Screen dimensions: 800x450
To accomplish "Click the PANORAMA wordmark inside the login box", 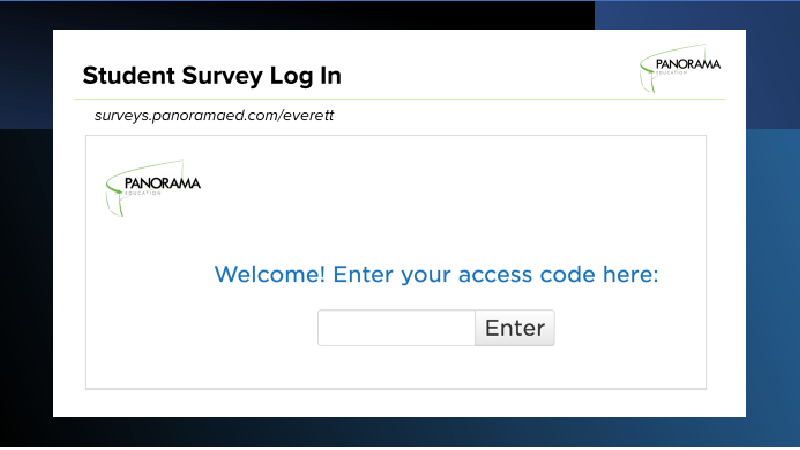I will pos(163,183).
